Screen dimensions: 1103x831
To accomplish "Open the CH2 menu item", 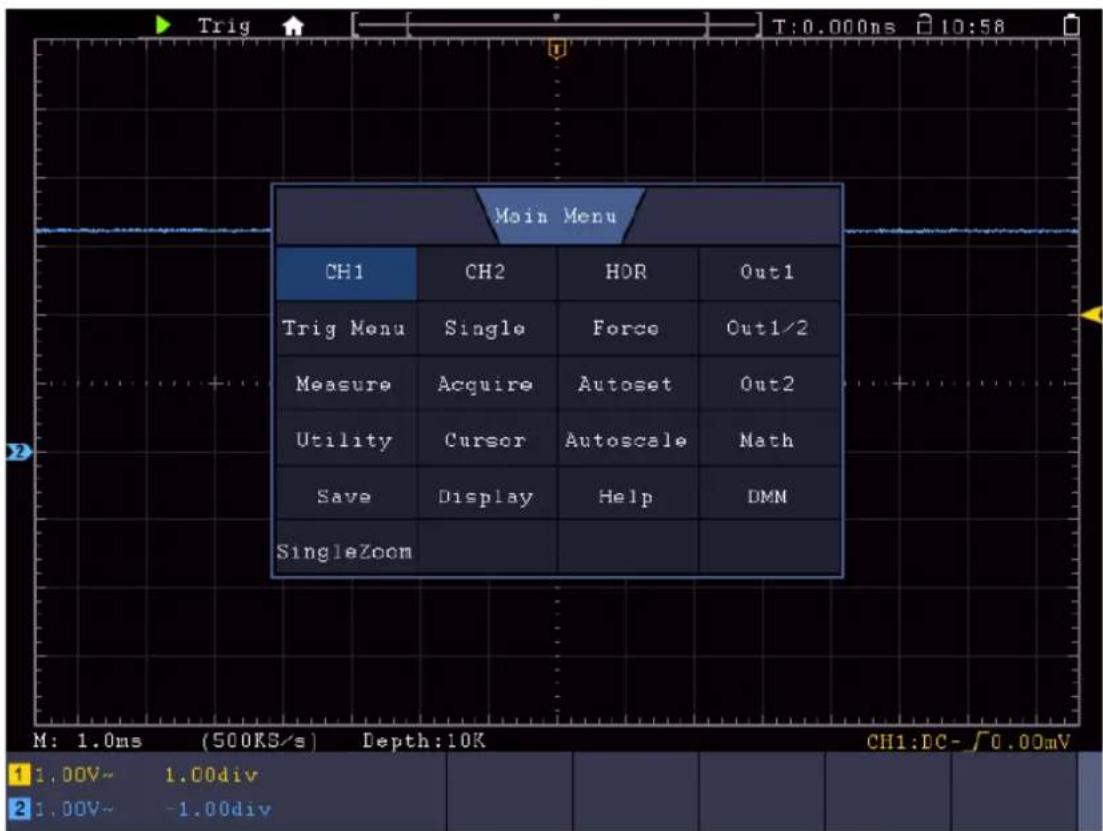I will point(485,272).
